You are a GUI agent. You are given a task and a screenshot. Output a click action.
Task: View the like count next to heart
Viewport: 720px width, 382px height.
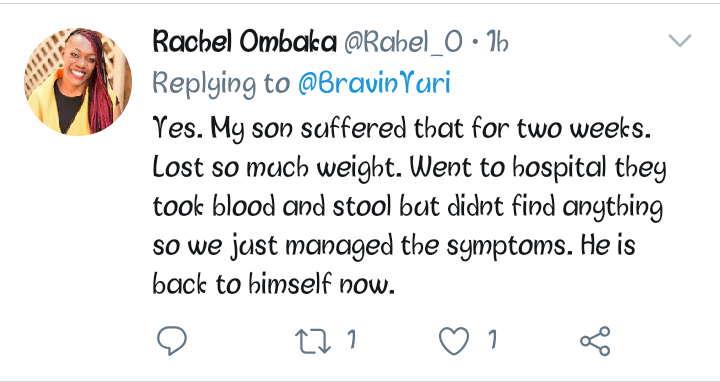[492, 340]
